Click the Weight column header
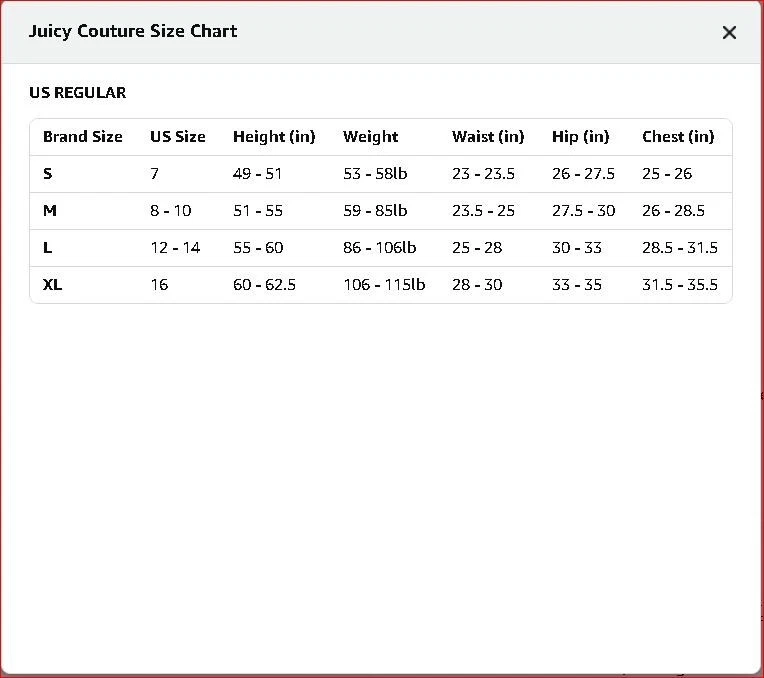This screenshot has width=764, height=678. coord(370,137)
